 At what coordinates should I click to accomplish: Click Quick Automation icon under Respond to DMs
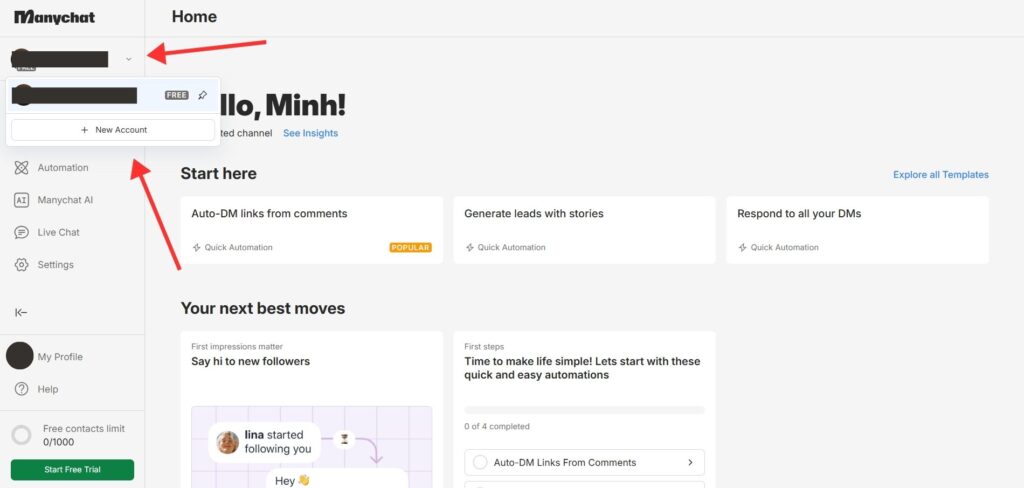[x=743, y=248]
